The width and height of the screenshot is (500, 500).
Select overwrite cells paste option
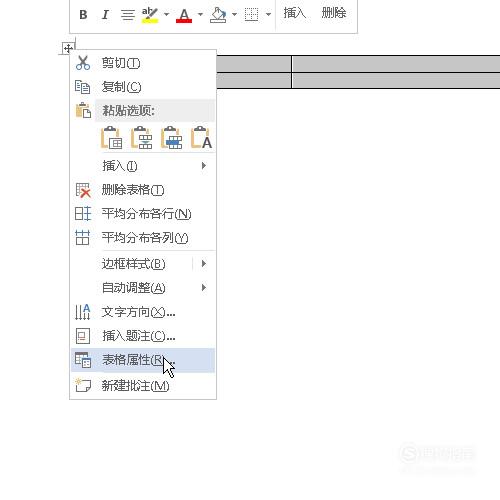coord(172,137)
